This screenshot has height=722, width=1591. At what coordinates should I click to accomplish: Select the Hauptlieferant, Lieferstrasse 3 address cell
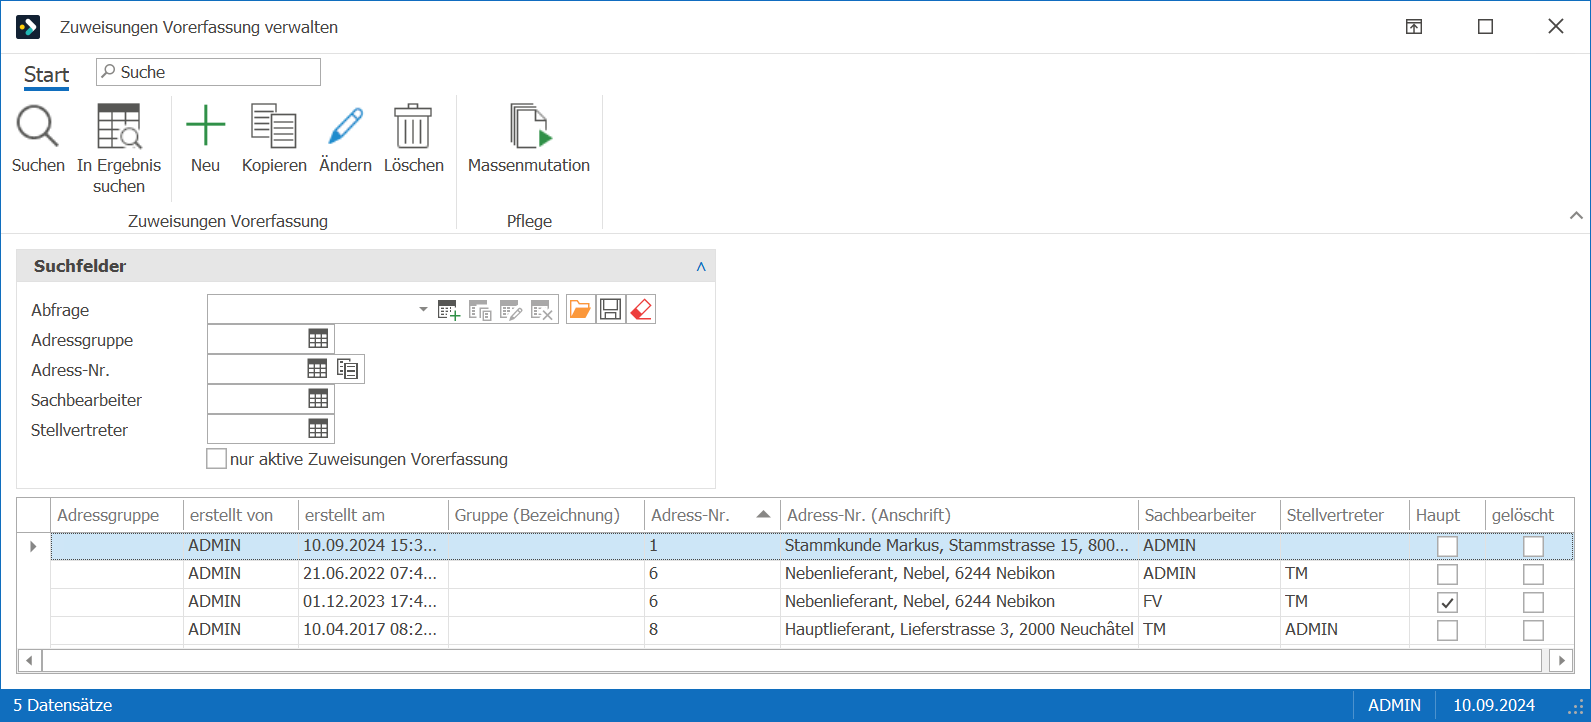[959, 630]
